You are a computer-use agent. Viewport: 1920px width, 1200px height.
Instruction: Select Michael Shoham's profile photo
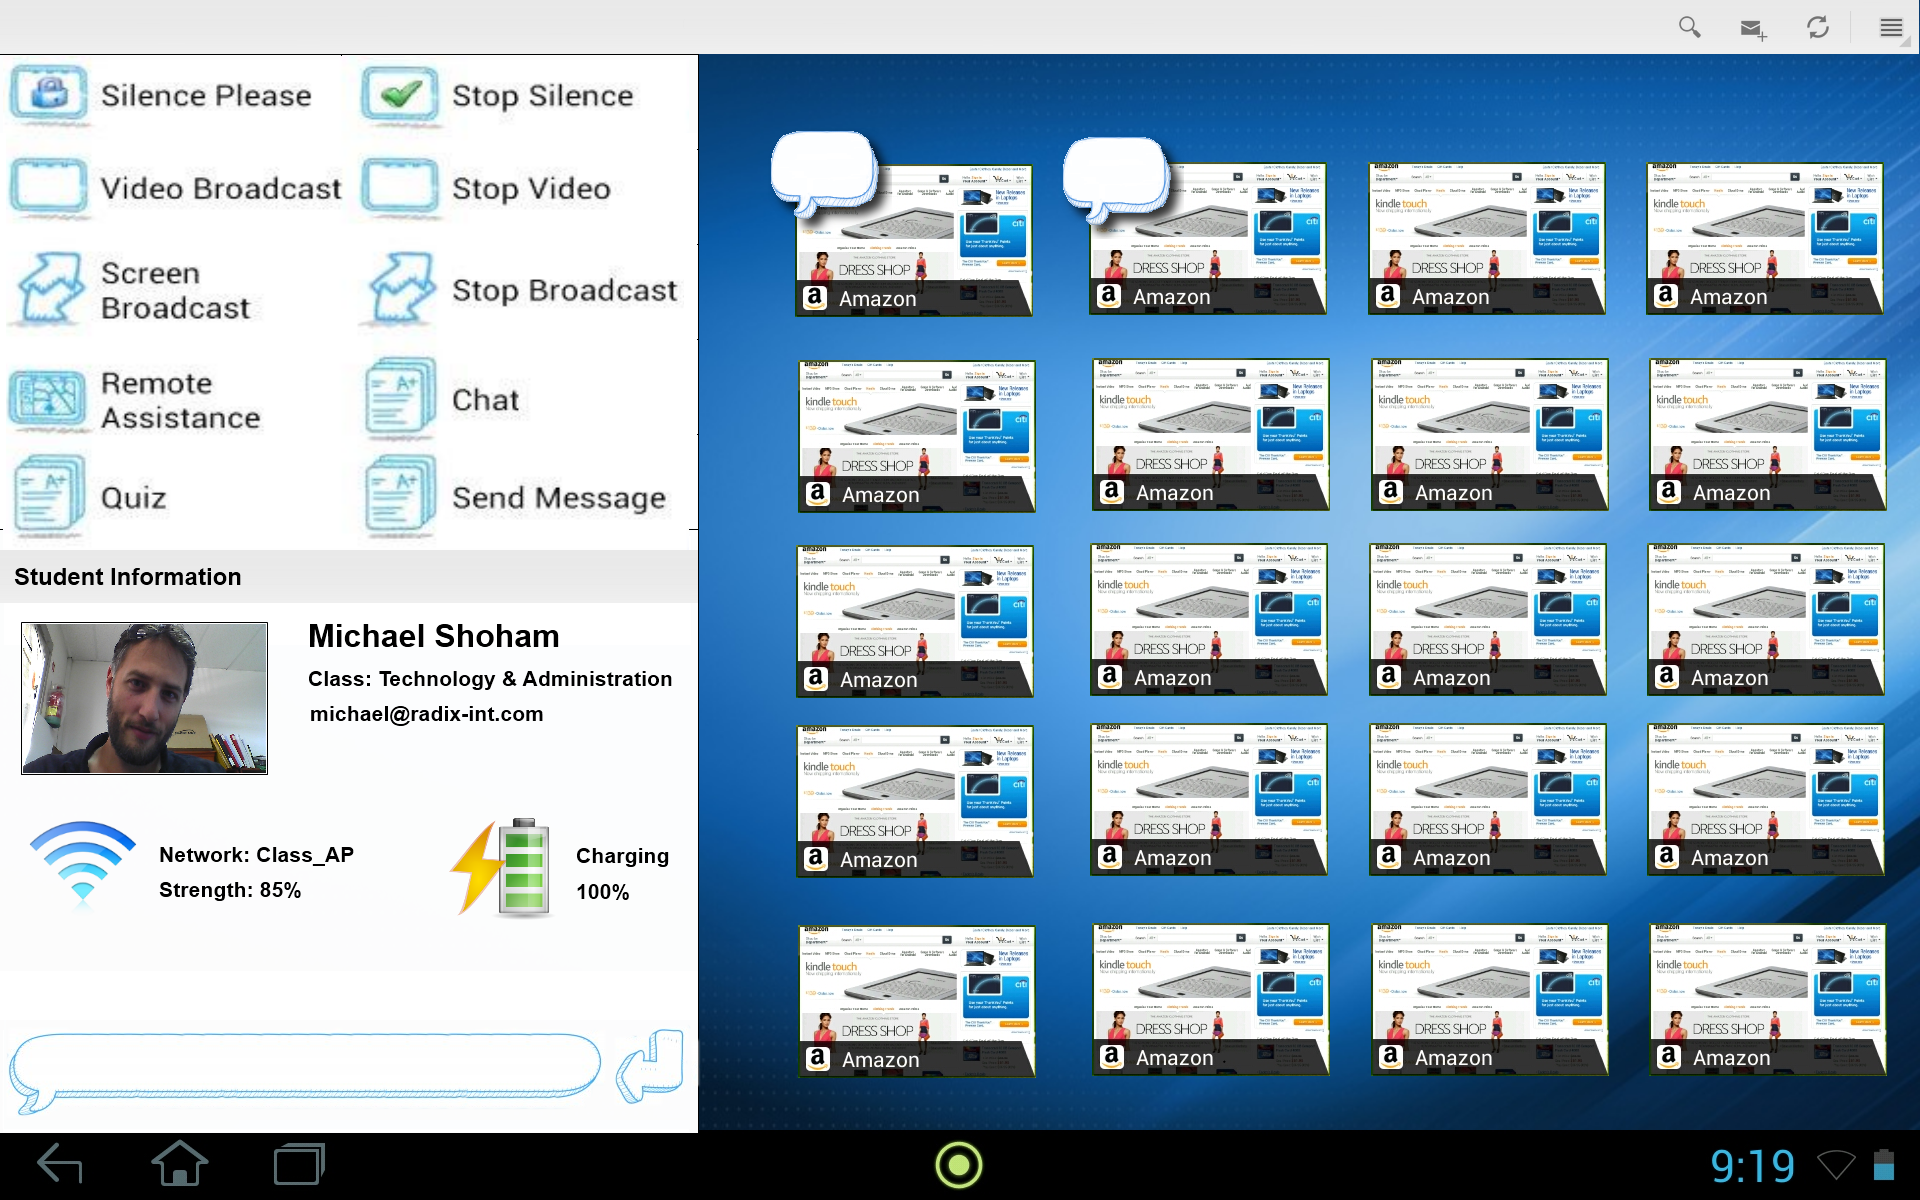coord(145,698)
